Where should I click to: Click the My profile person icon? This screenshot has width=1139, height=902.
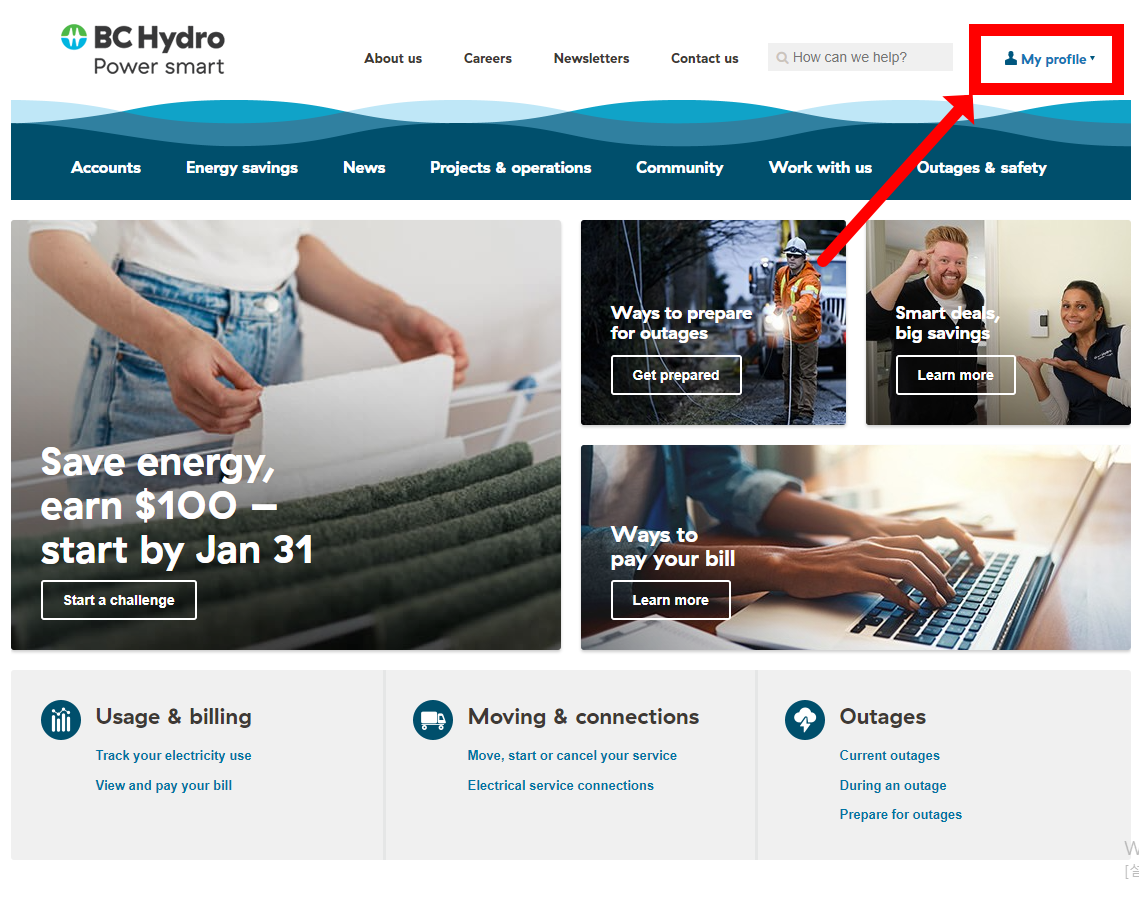1010,58
